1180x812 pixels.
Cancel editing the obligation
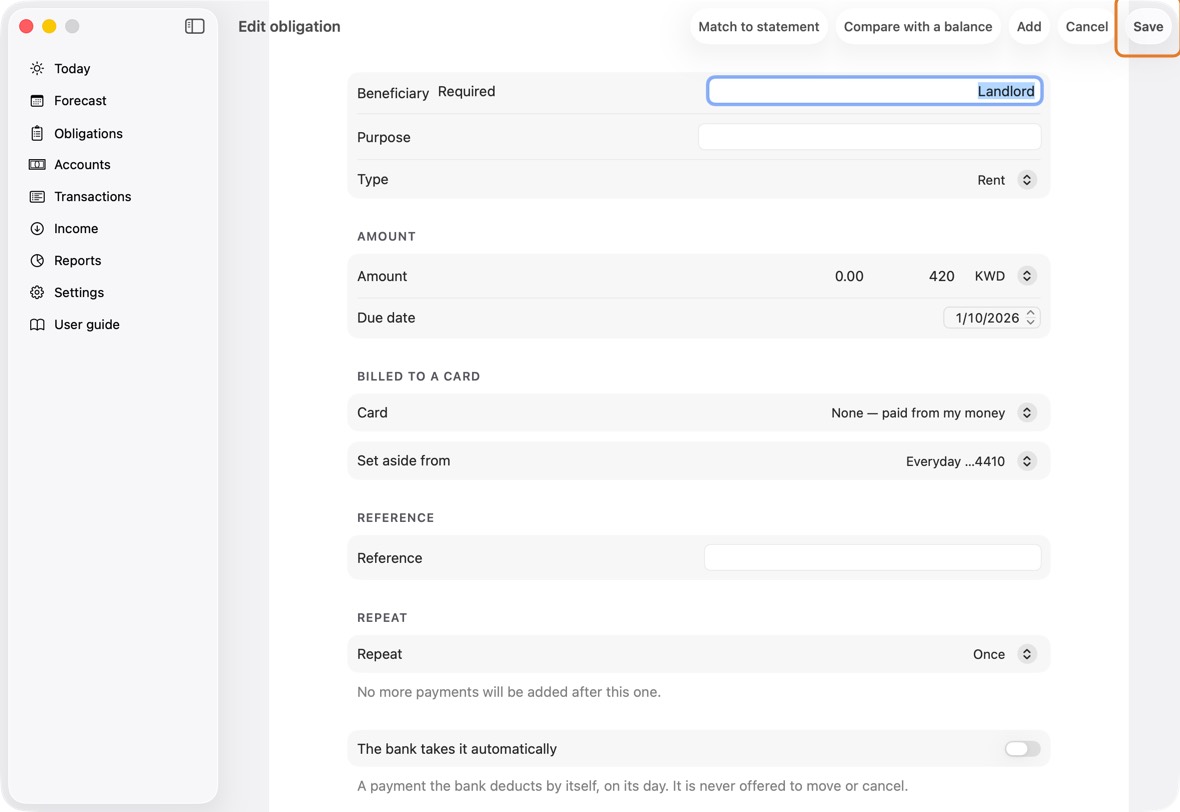[x=1087, y=26]
